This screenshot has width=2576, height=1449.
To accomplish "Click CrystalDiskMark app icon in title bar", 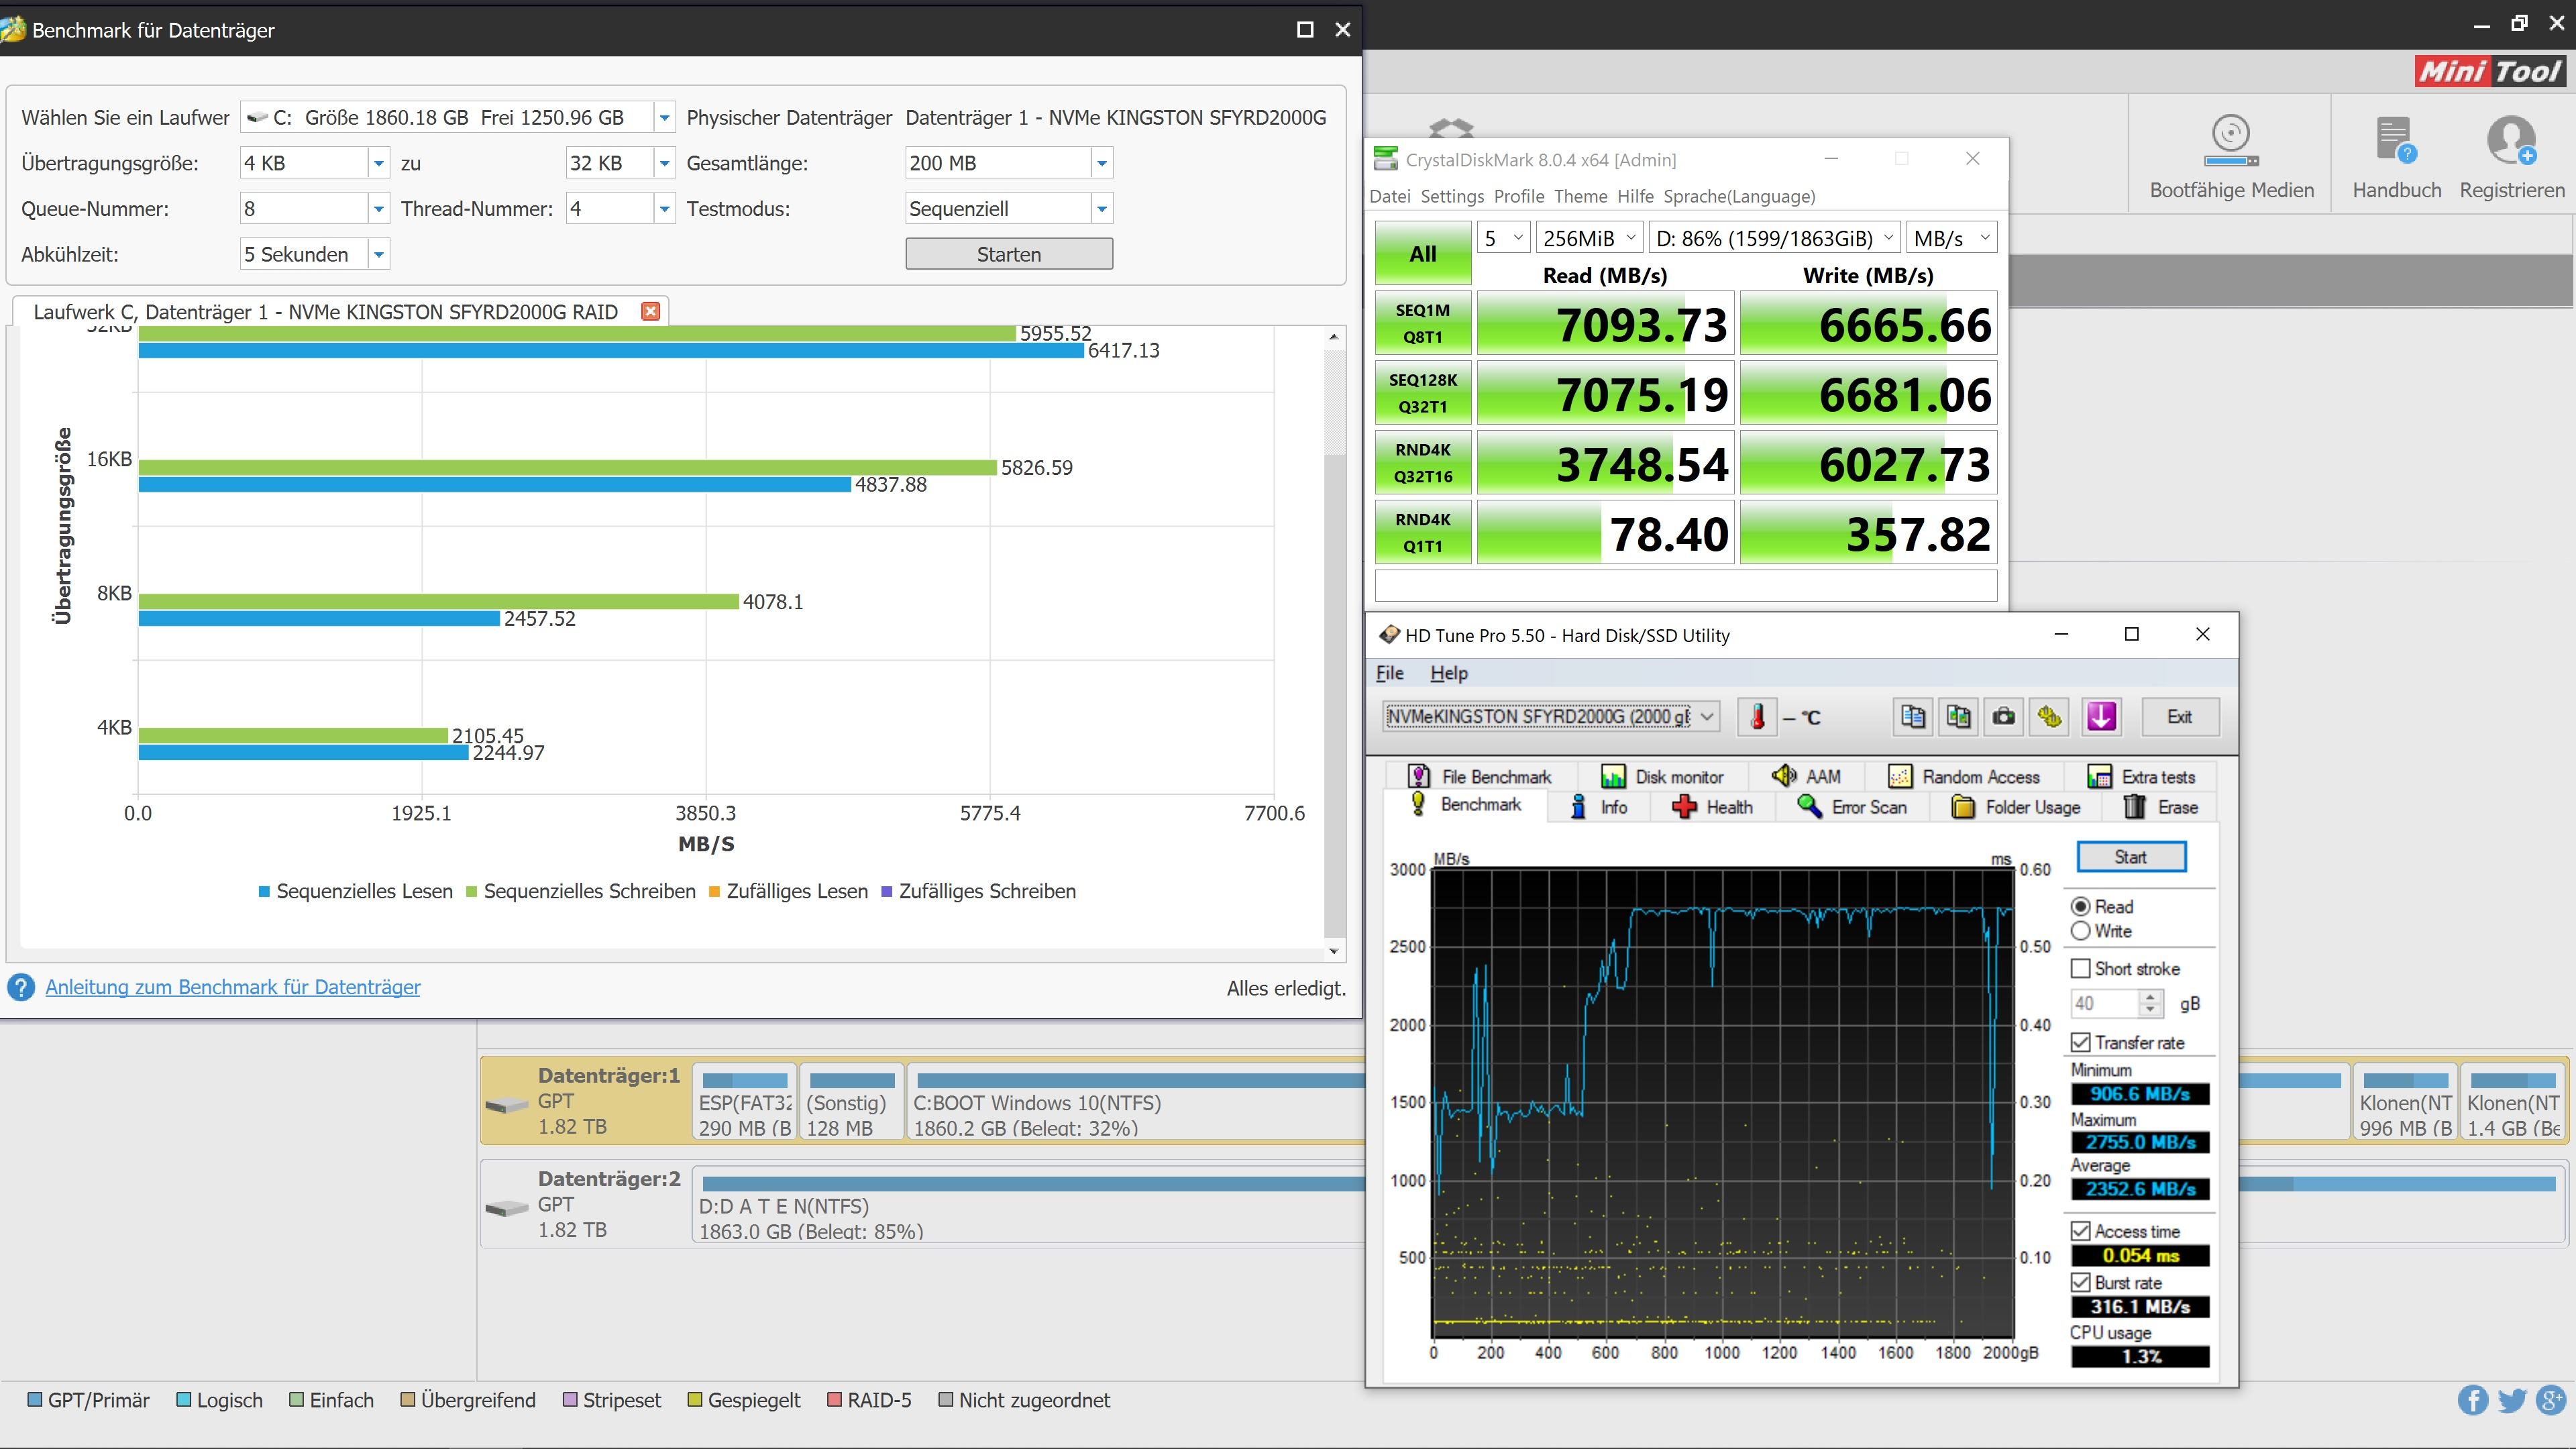I will [x=1385, y=159].
